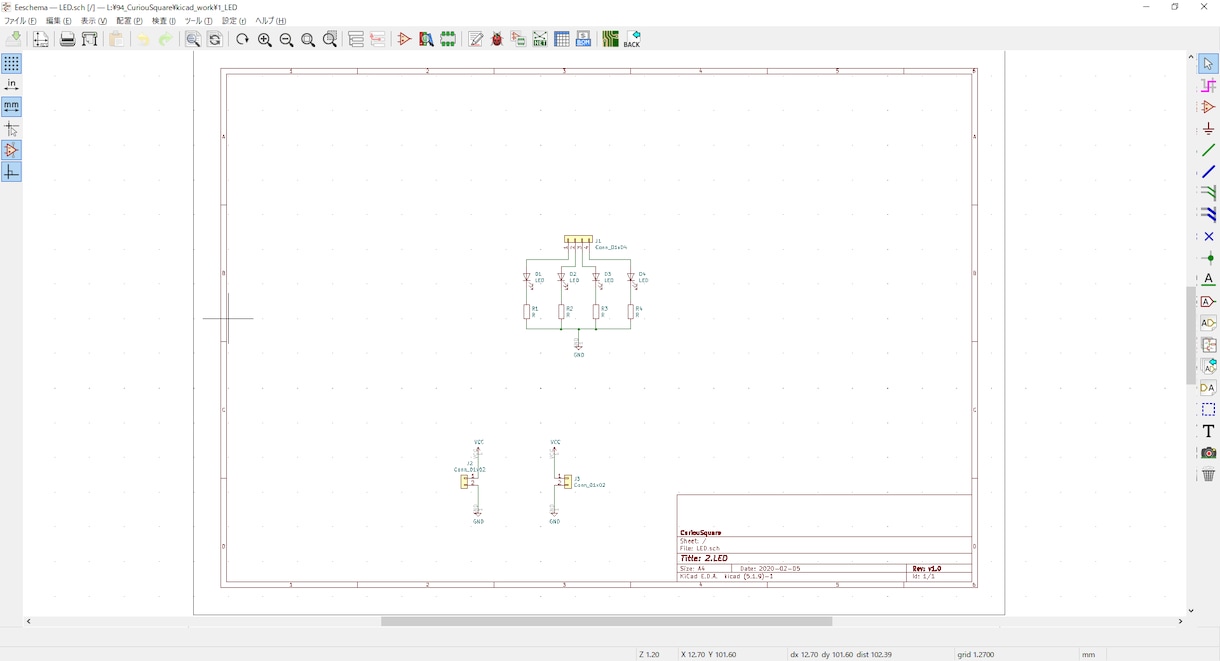The width and height of the screenshot is (1220, 661).
Task: Click the vertical scrollbar down arrow
Action: click(1191, 610)
